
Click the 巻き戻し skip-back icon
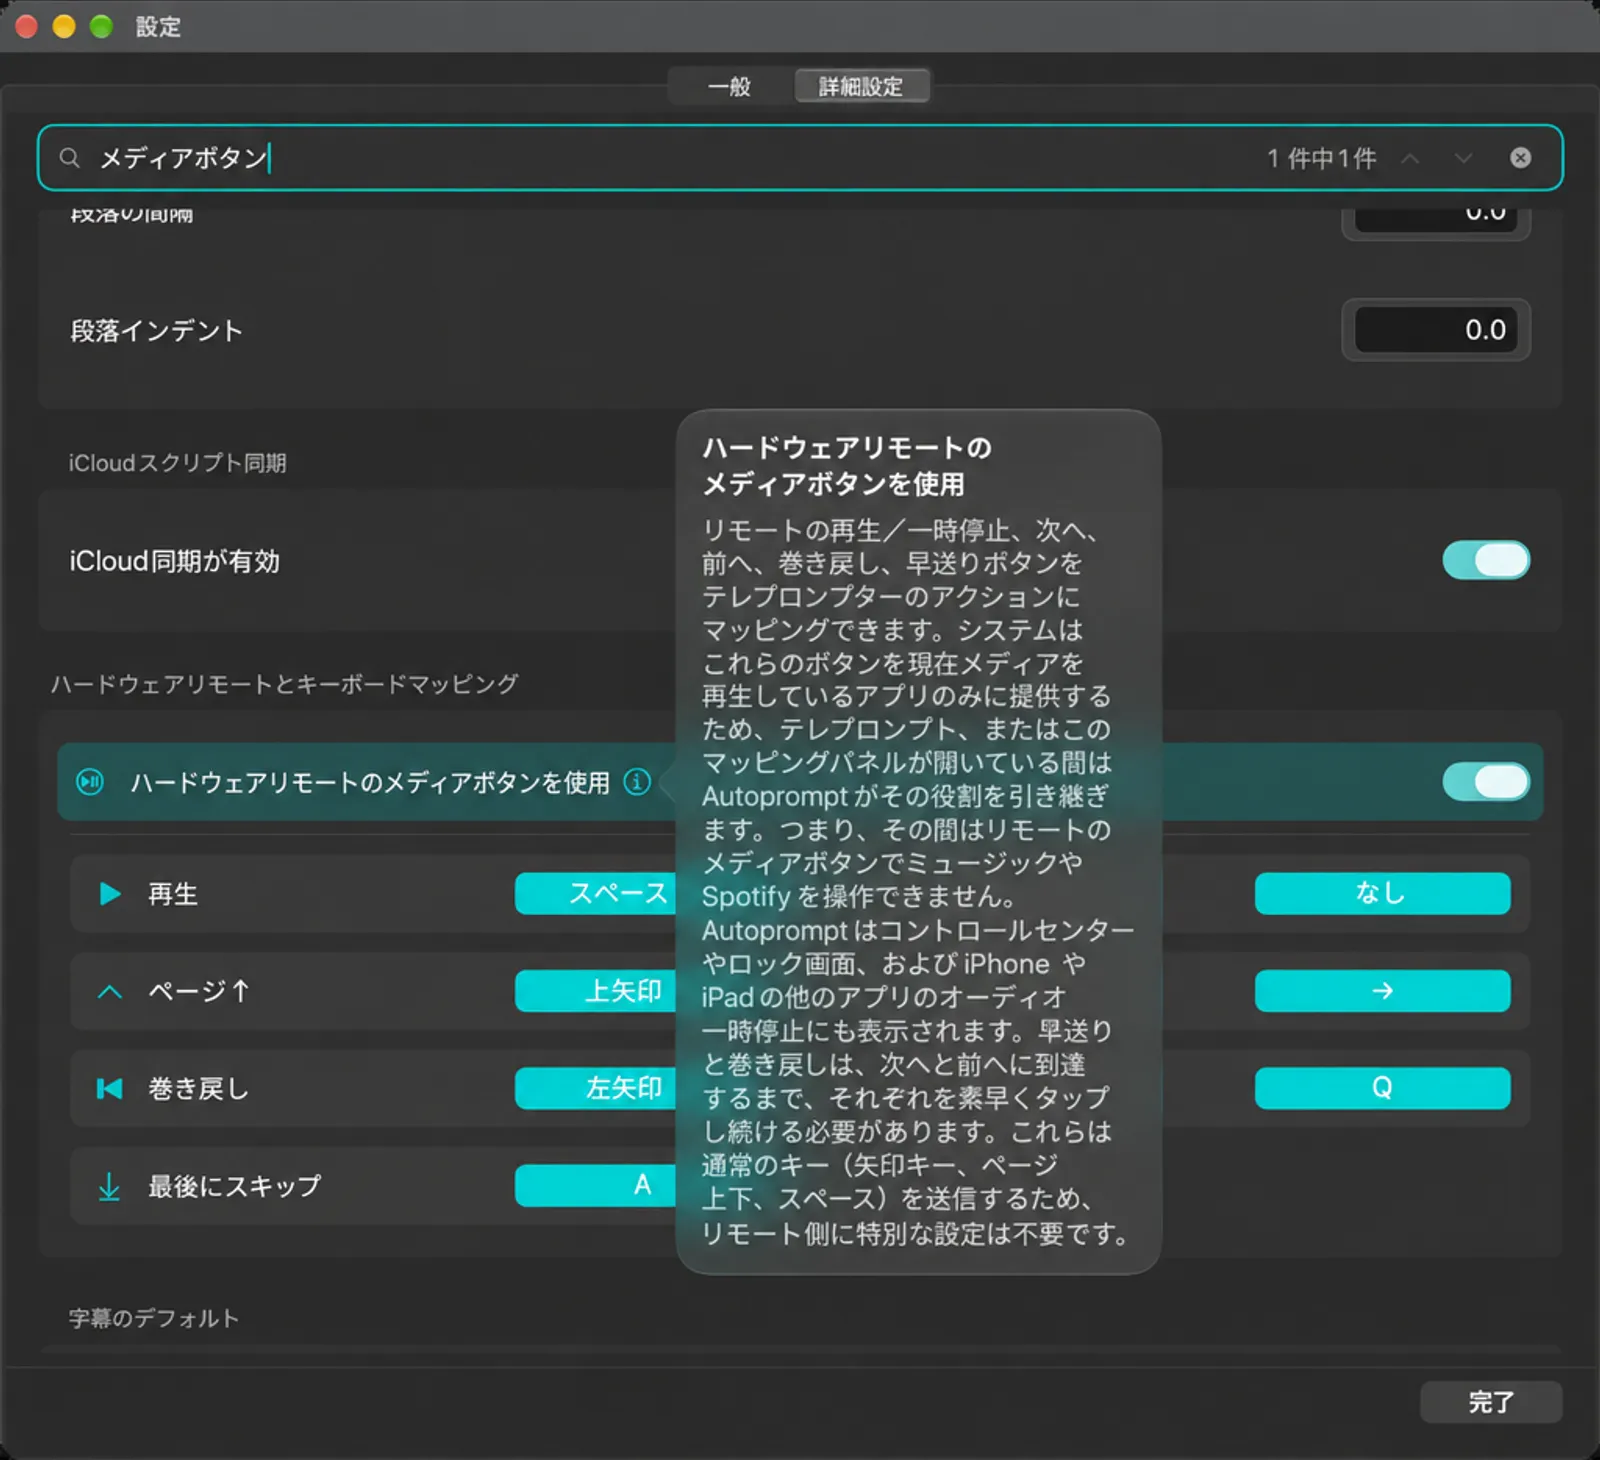(x=109, y=1089)
